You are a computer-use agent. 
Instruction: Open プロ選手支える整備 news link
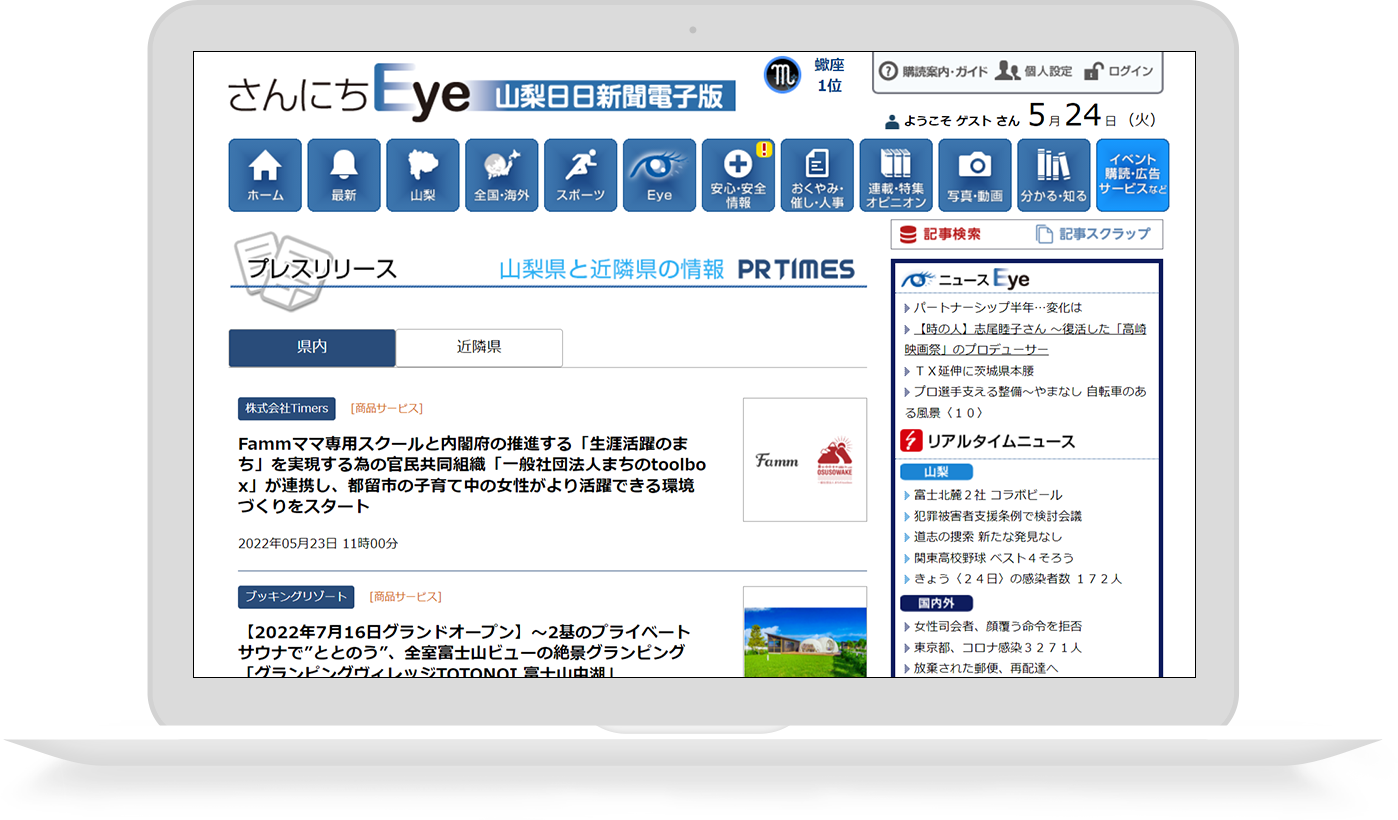click(x=1026, y=402)
